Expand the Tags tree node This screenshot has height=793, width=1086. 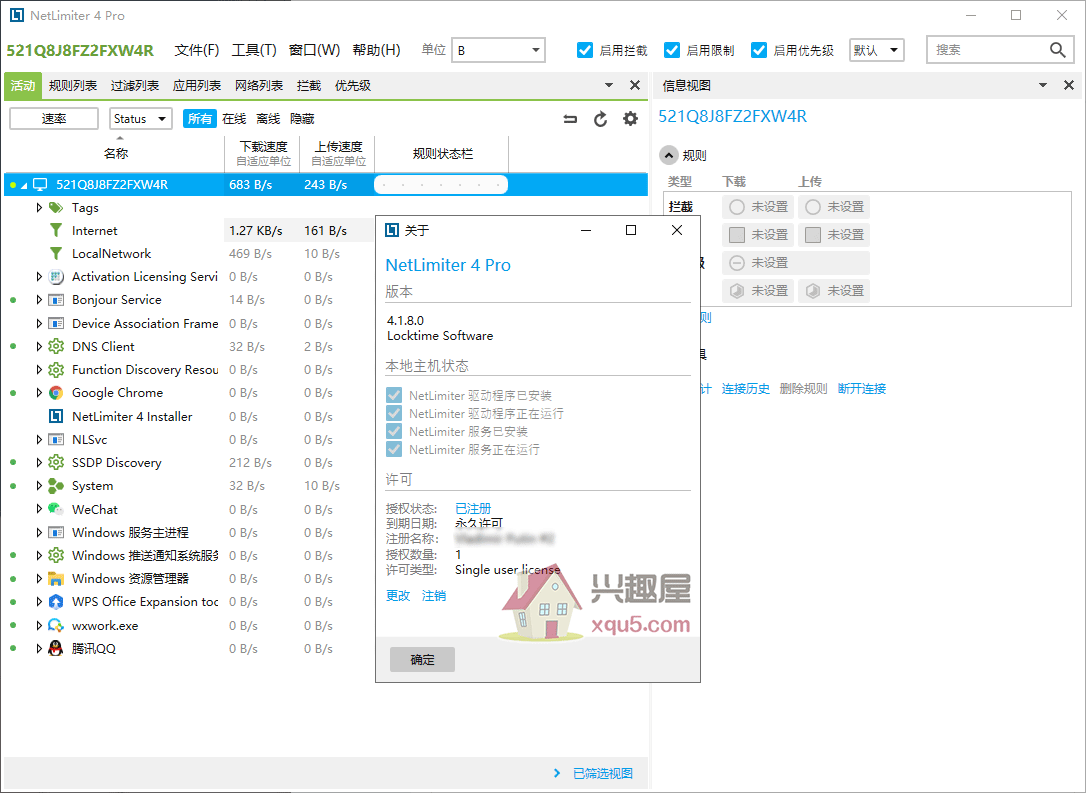pos(39,208)
